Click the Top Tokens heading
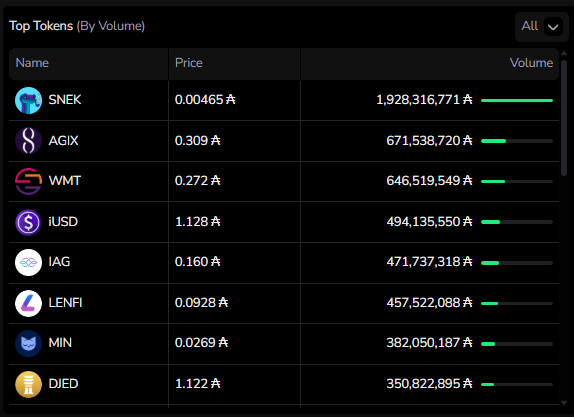The image size is (574, 417). click(41, 26)
